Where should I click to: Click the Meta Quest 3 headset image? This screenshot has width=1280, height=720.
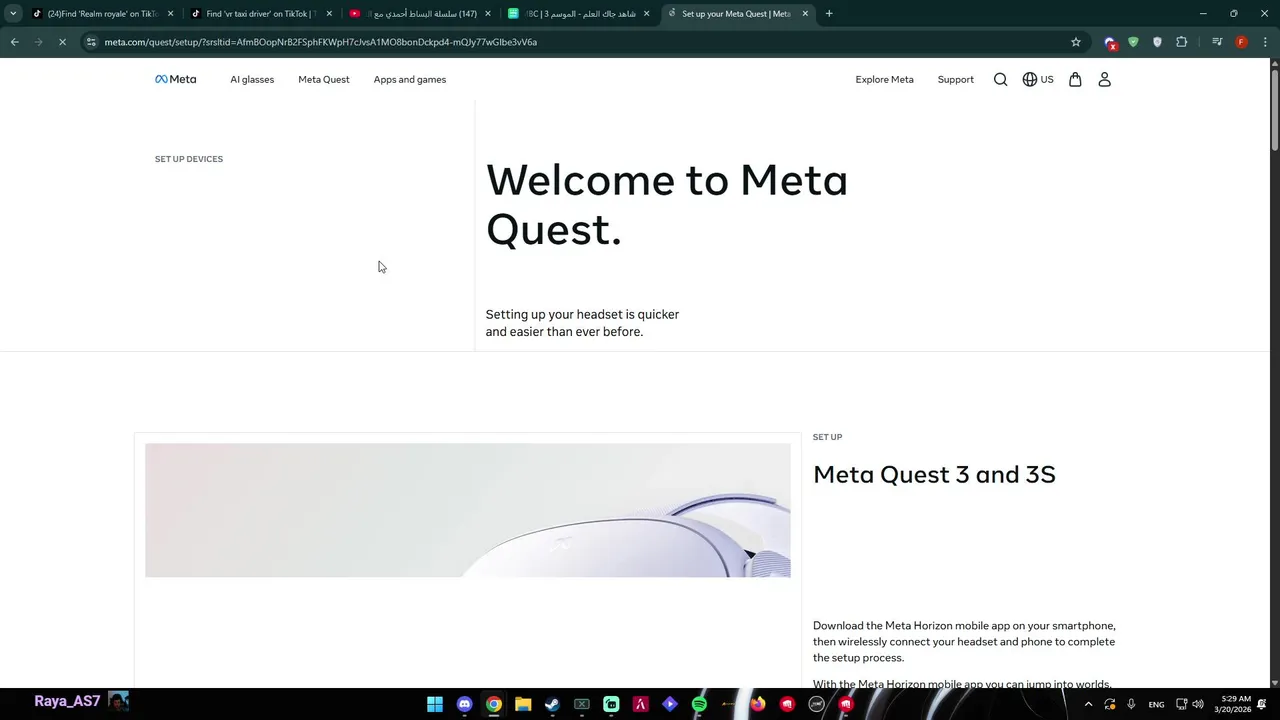point(468,510)
